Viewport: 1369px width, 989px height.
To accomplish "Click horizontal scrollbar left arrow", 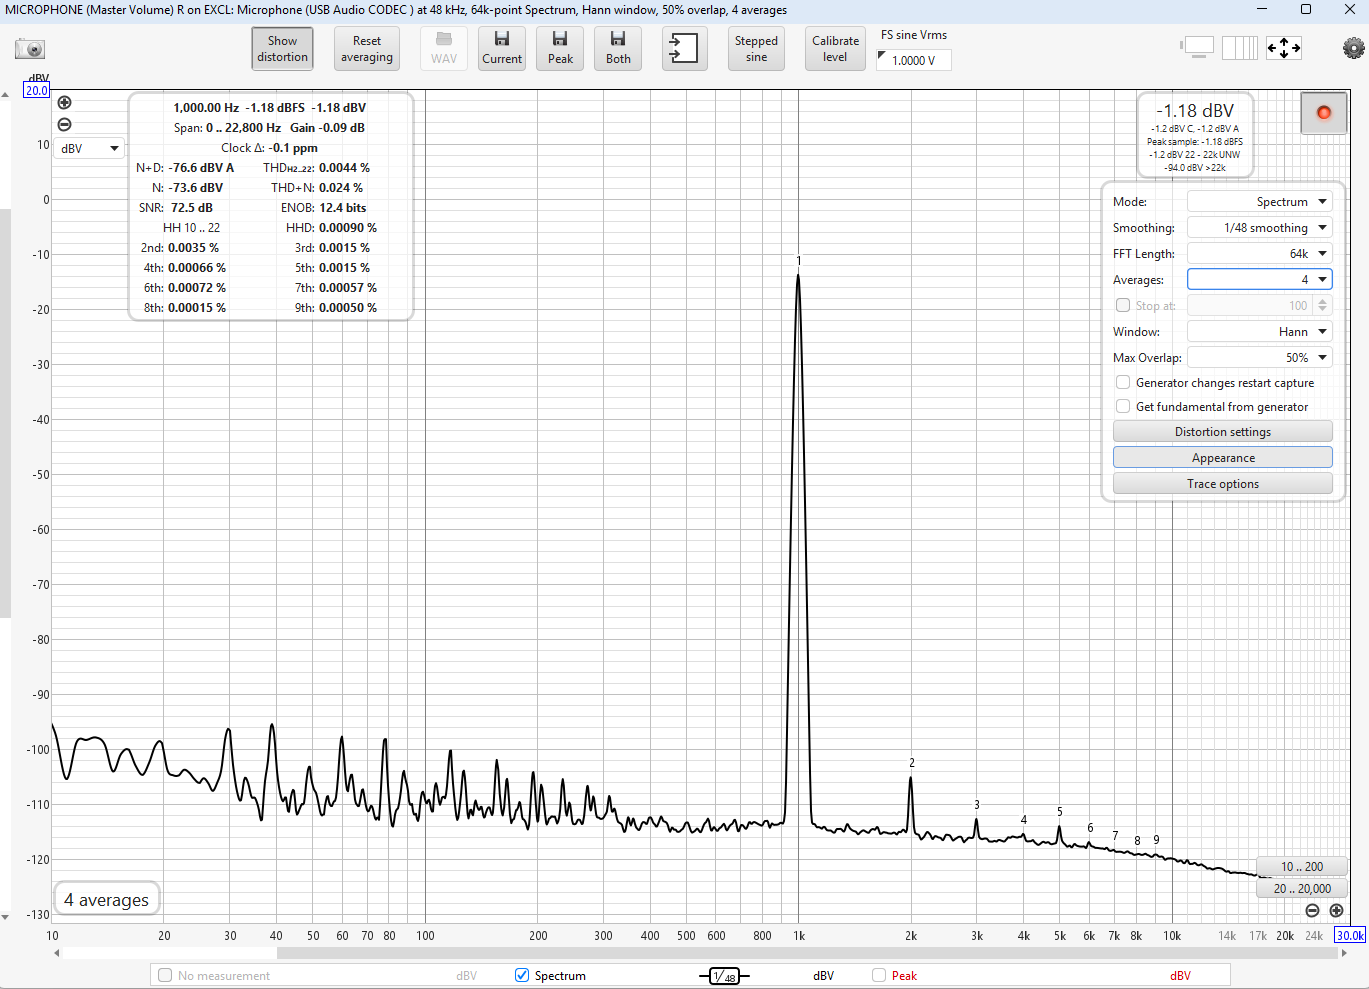I will (x=57, y=953).
